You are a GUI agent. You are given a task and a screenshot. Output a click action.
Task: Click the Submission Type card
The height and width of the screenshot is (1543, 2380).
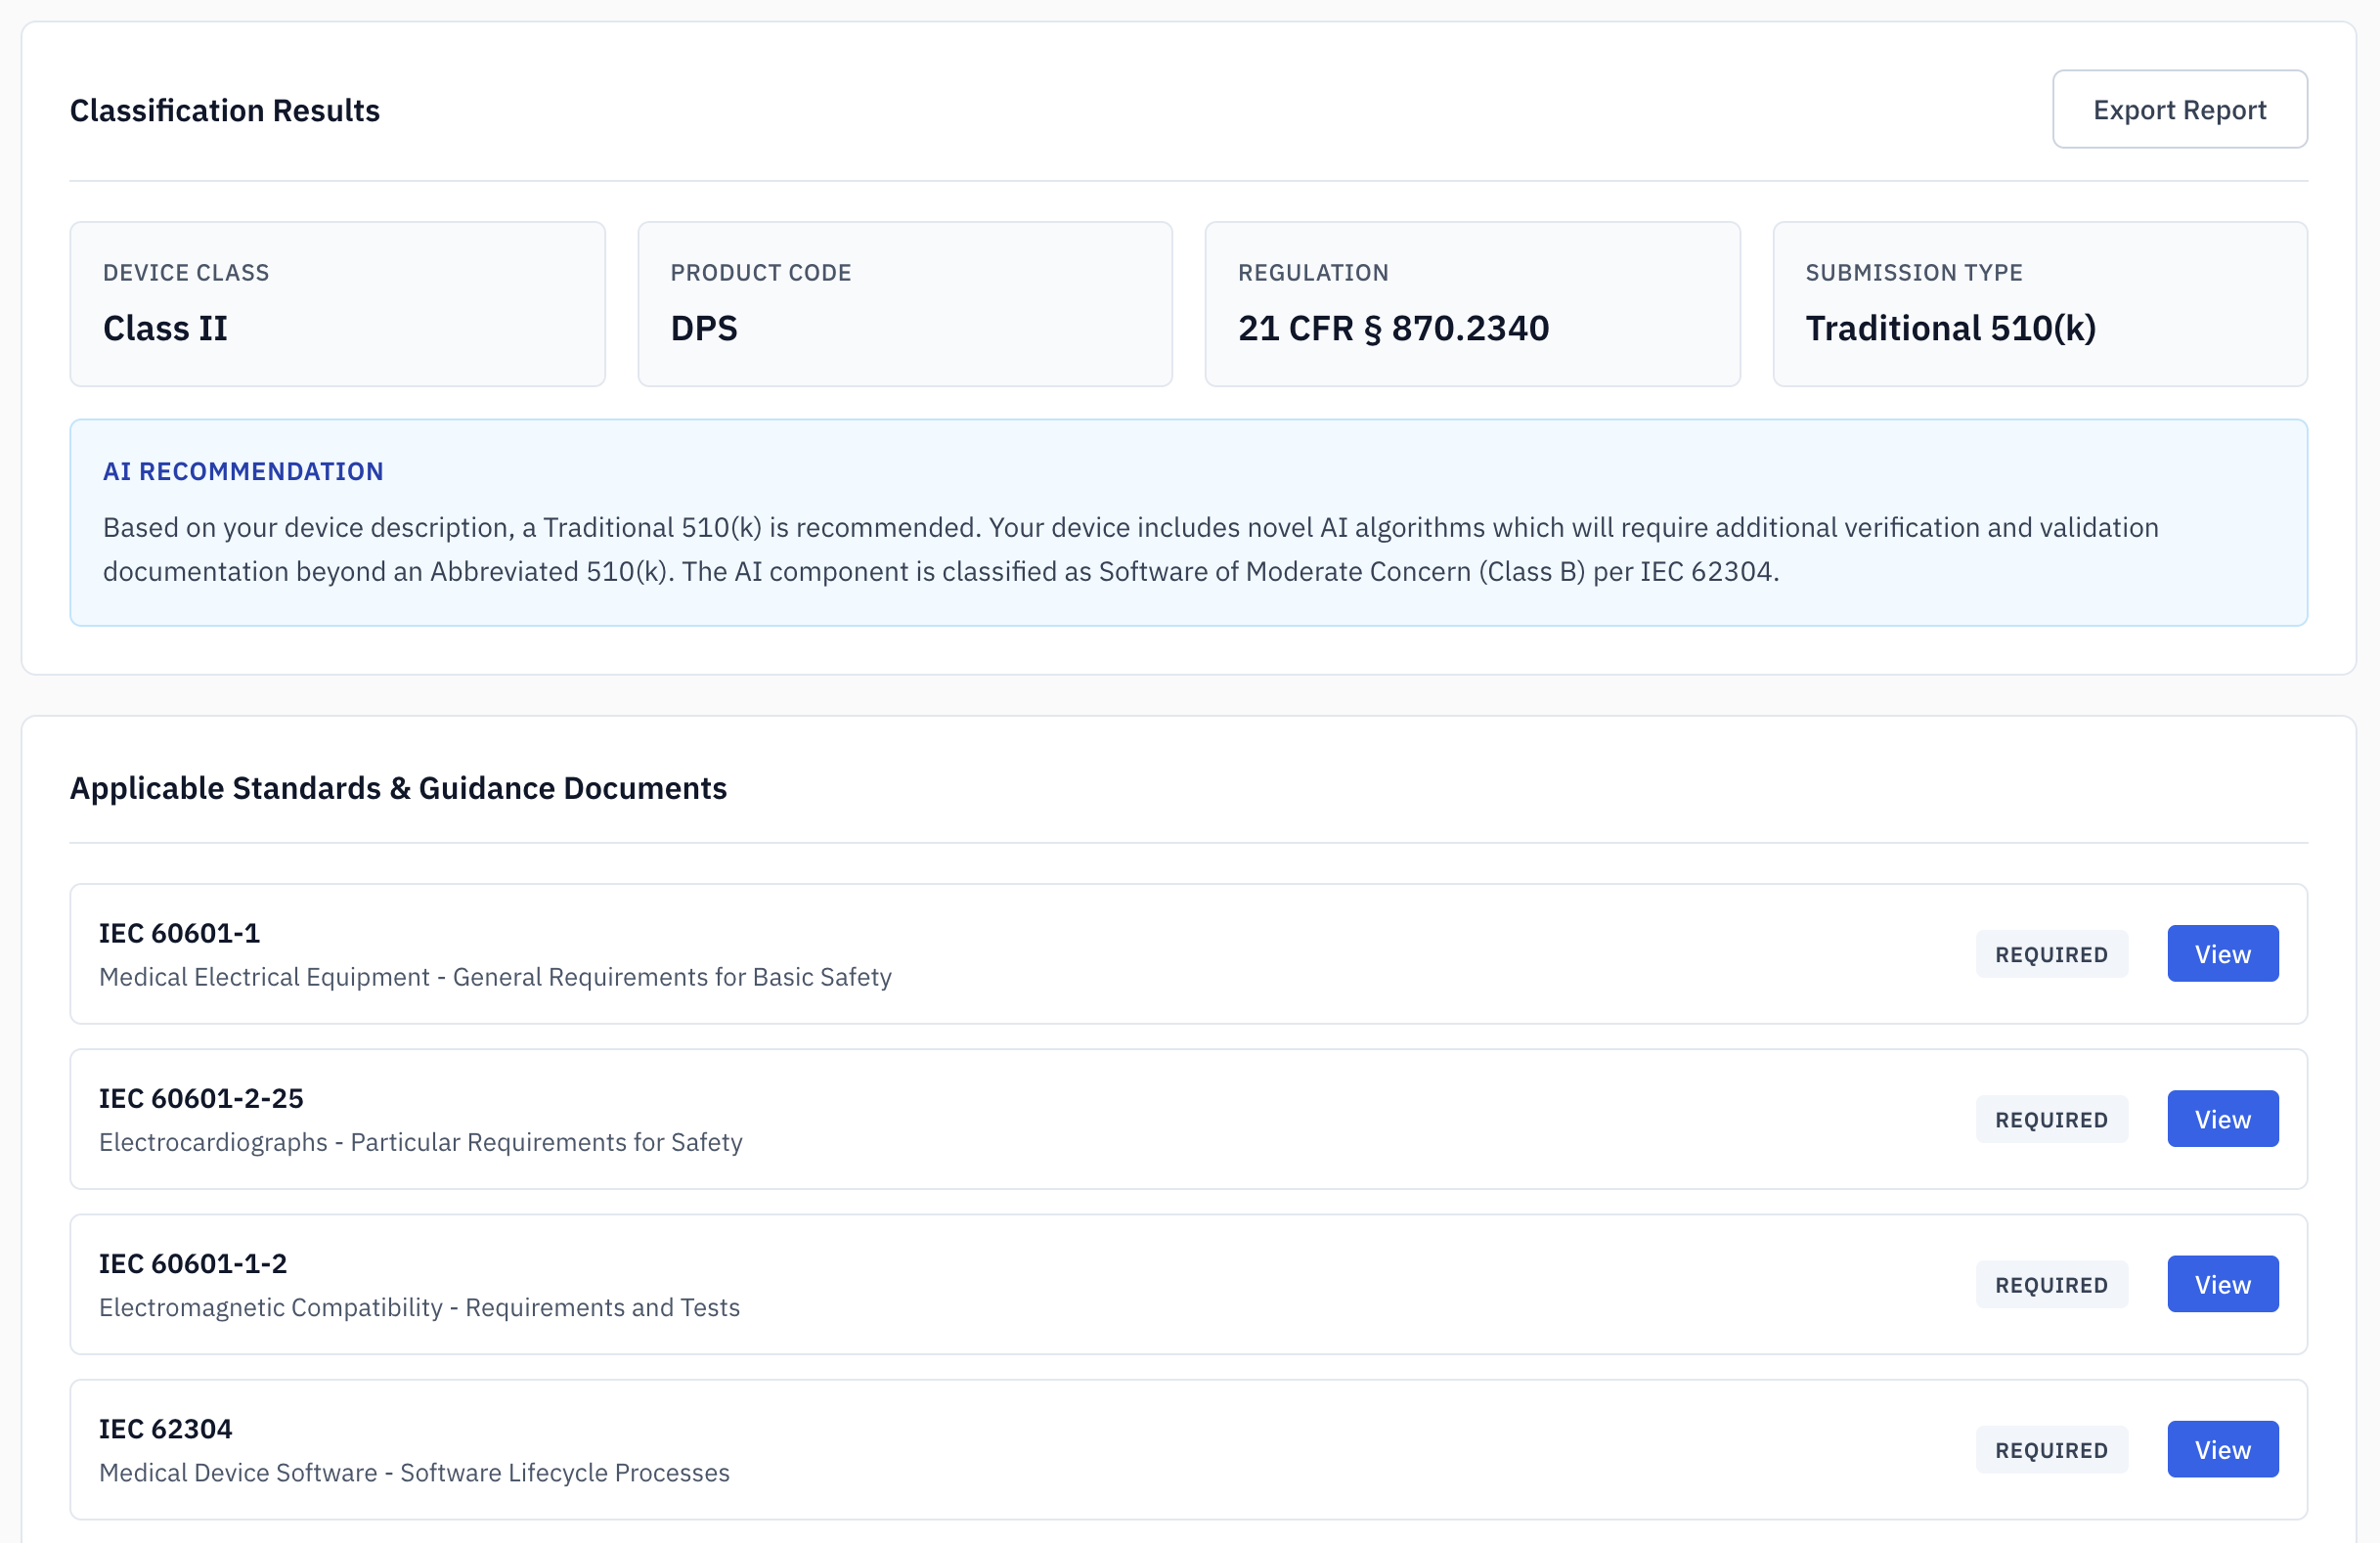point(2039,304)
